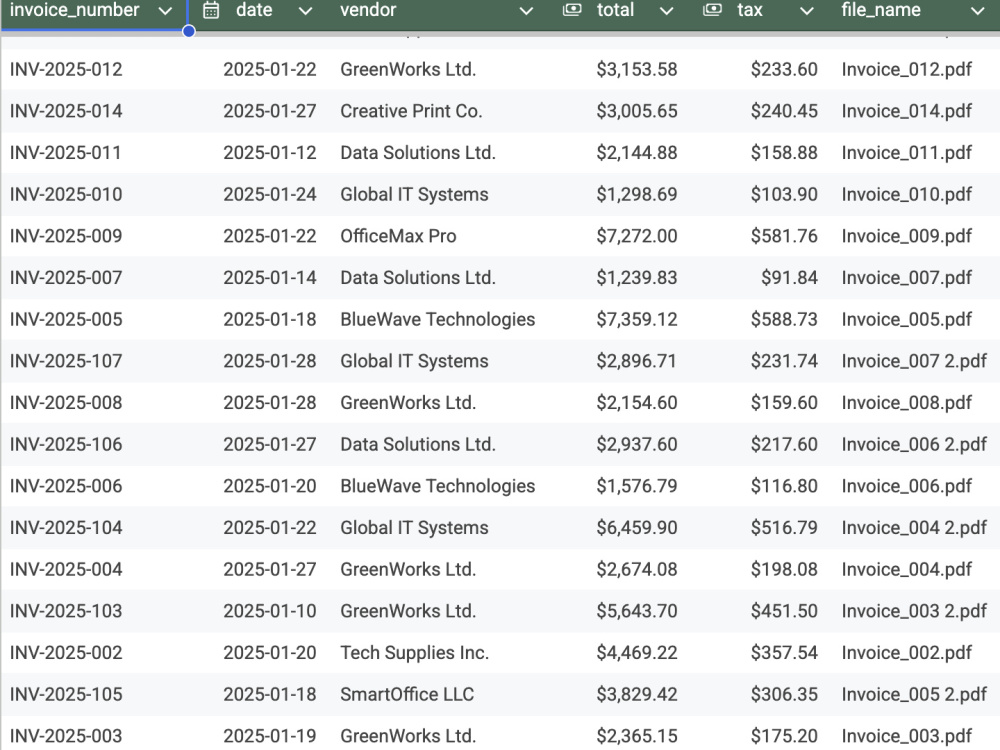Viewport: 1000px width, 750px height.
Task: Click file name Invoice_005 2.pdf
Action: [914, 694]
